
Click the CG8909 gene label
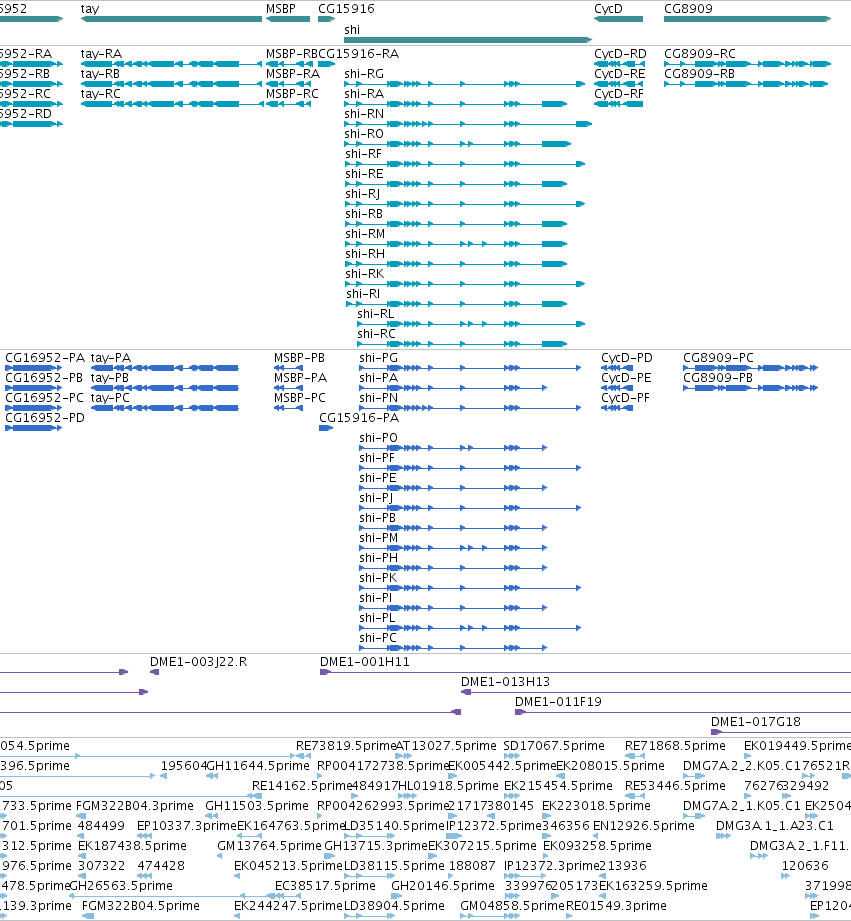pos(688,9)
